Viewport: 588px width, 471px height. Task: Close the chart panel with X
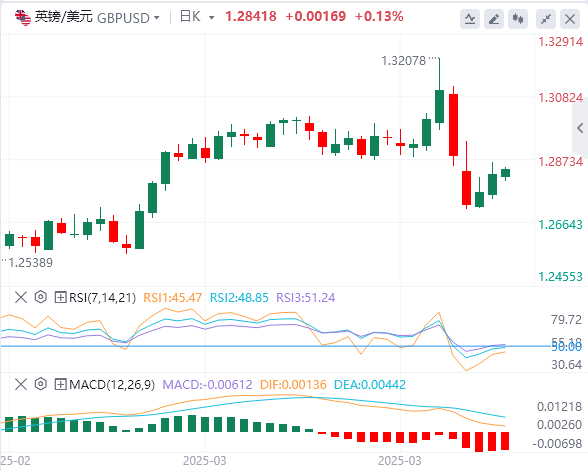click(570, 19)
